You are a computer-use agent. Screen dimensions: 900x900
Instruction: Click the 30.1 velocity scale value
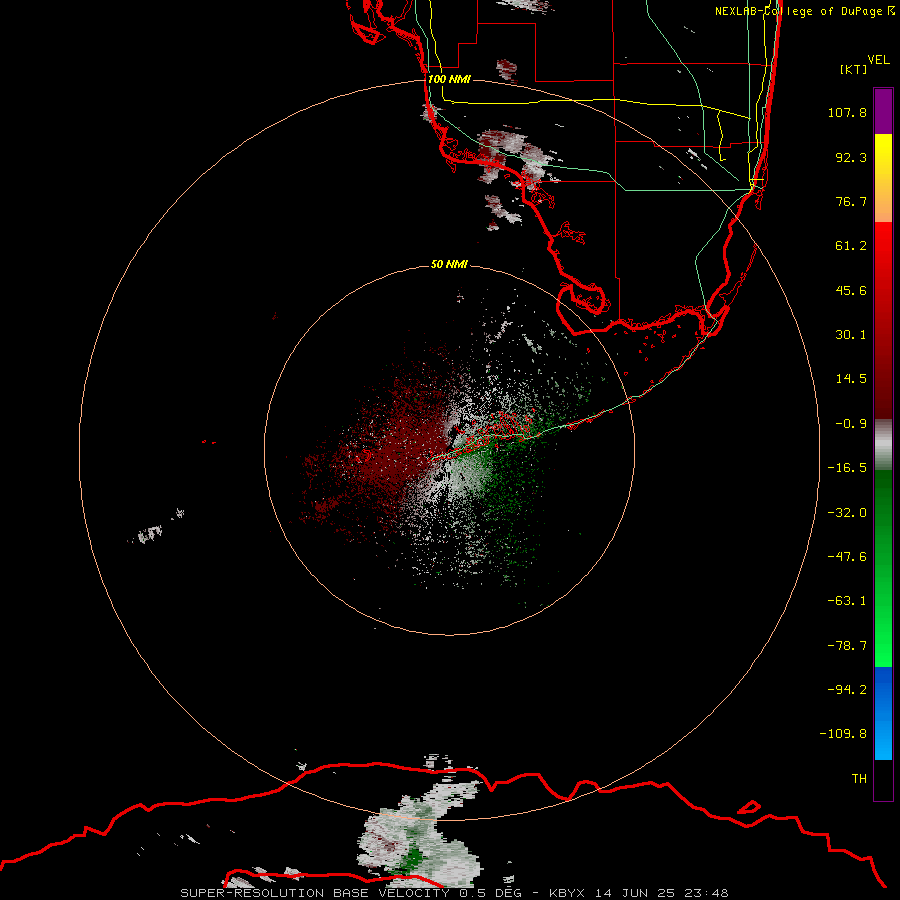coord(851,335)
